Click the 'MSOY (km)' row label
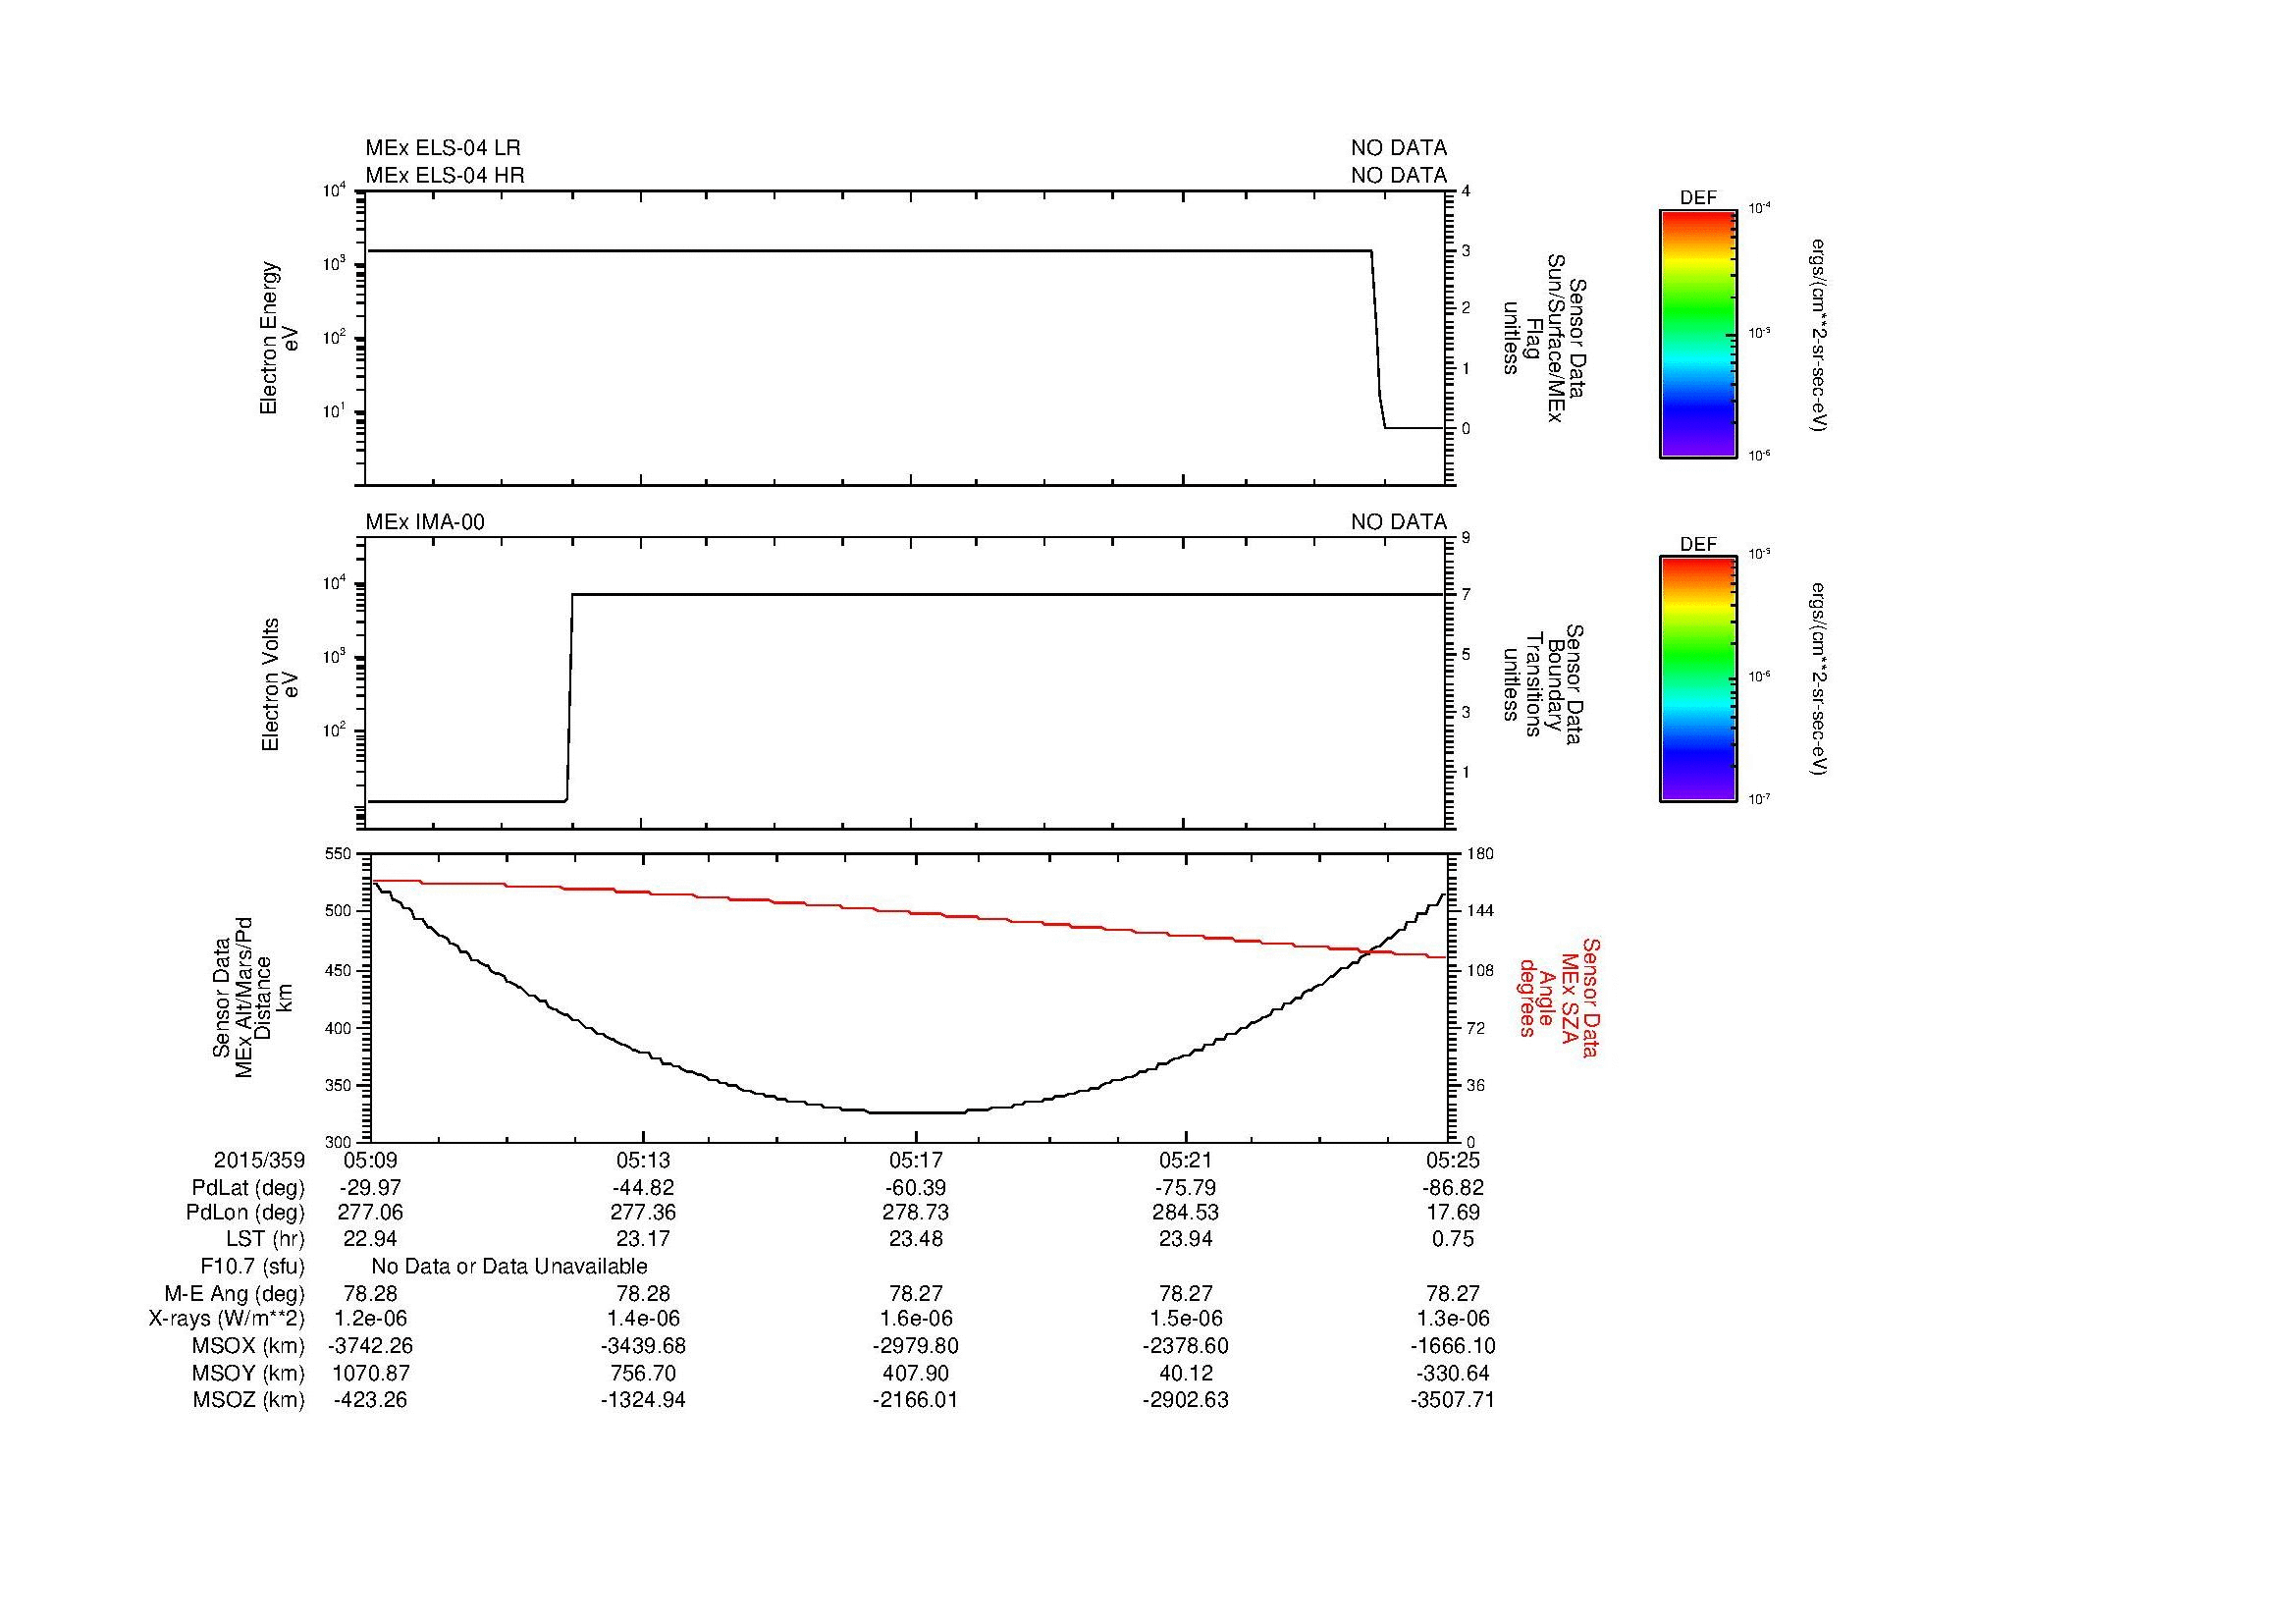This screenshot has height=1623, width=2296. pyautogui.click(x=249, y=1373)
